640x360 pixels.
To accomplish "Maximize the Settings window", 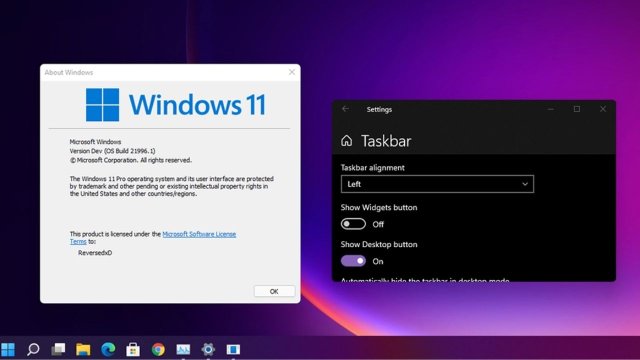I will click(577, 109).
